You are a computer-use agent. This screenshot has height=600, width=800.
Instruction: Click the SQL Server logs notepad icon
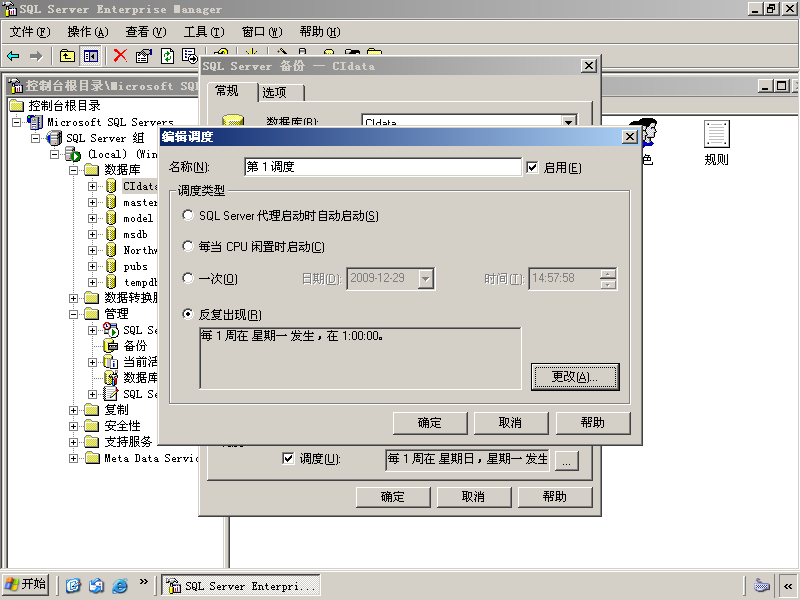point(111,394)
